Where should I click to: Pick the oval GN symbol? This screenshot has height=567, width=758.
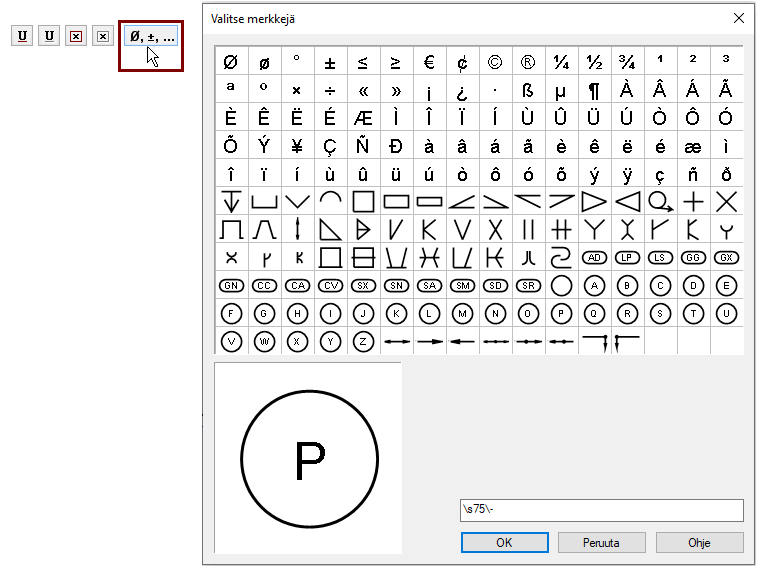pos(231,285)
